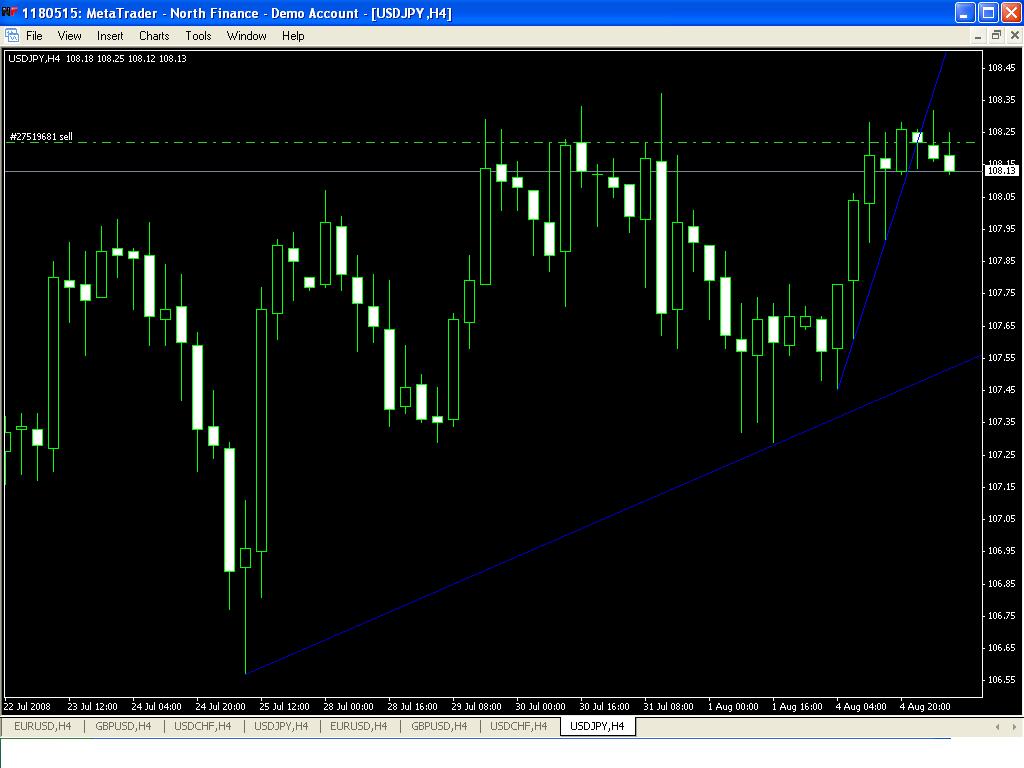Click the 1 Aug 00:00 time label
This screenshot has height=768, width=1024.
click(733, 706)
